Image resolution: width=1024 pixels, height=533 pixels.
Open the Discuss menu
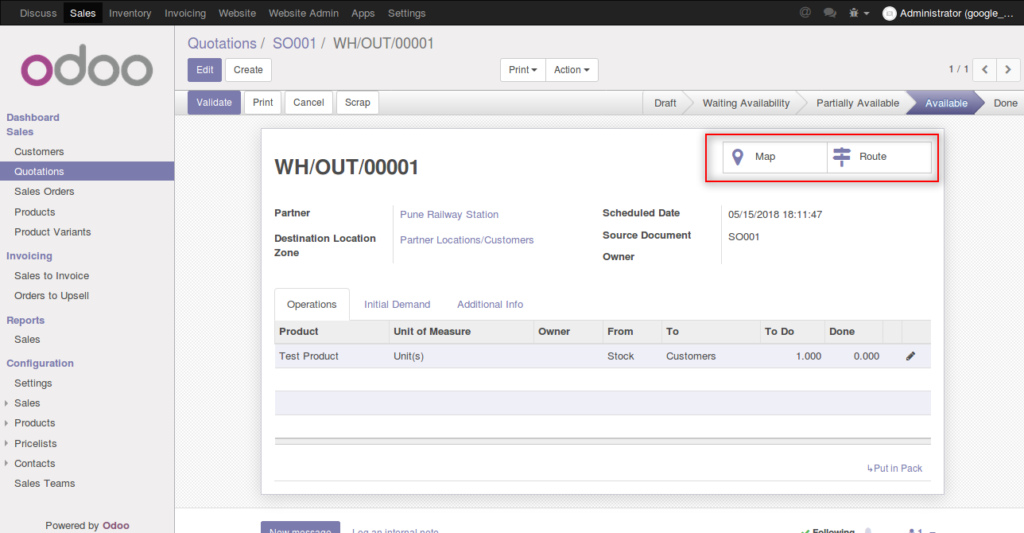pyautogui.click(x=38, y=13)
